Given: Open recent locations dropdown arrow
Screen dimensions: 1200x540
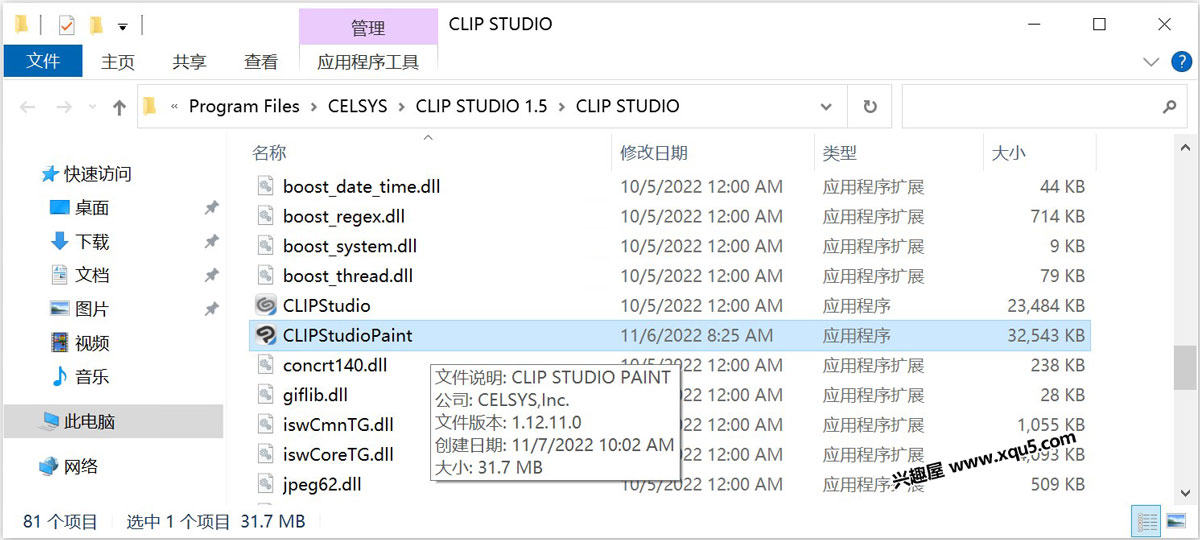Looking at the screenshot, I should [x=92, y=108].
